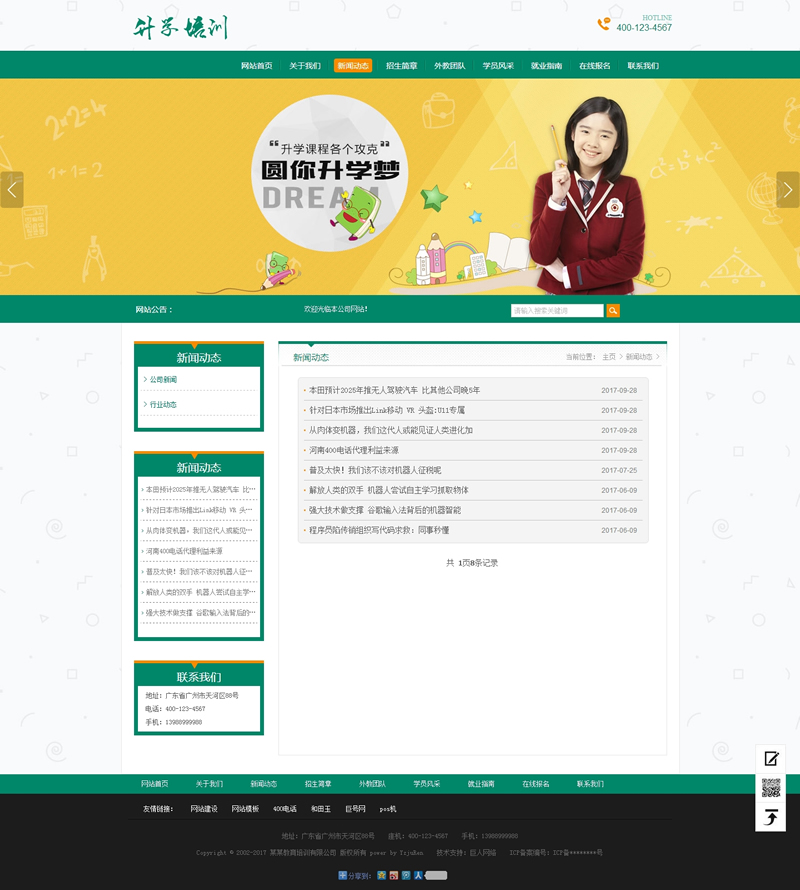
Task: Click the 升学培训 site logo
Action: click(181, 27)
